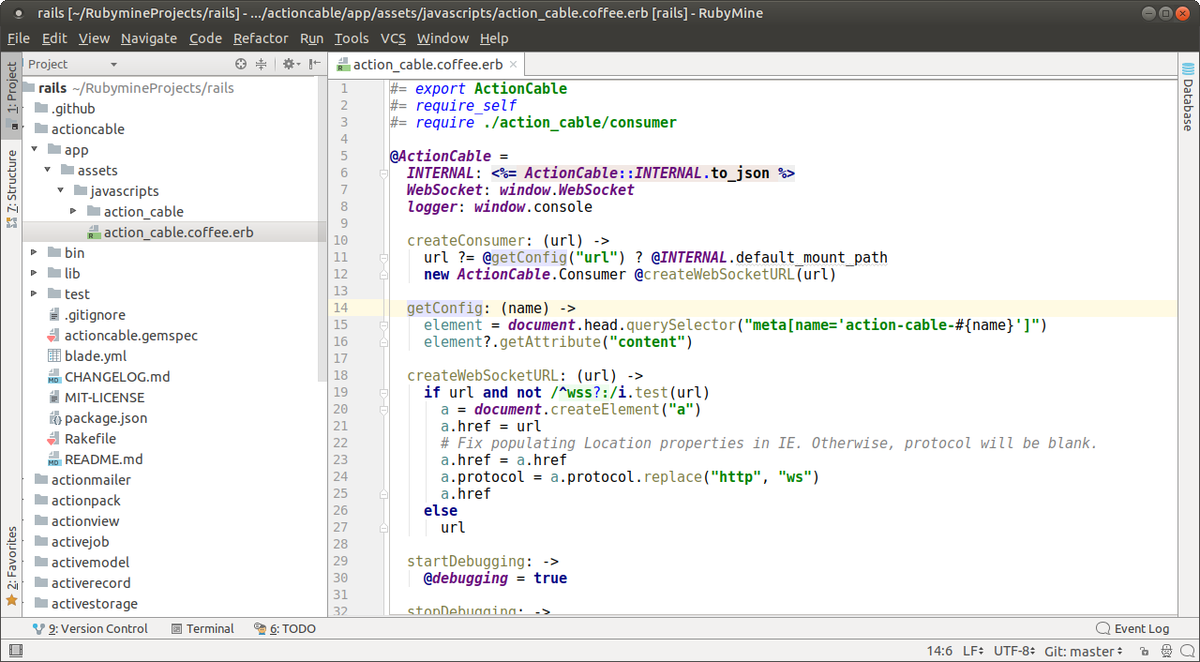The width and height of the screenshot is (1200, 662).
Task: Open the Refactor menu
Action: pos(261,38)
